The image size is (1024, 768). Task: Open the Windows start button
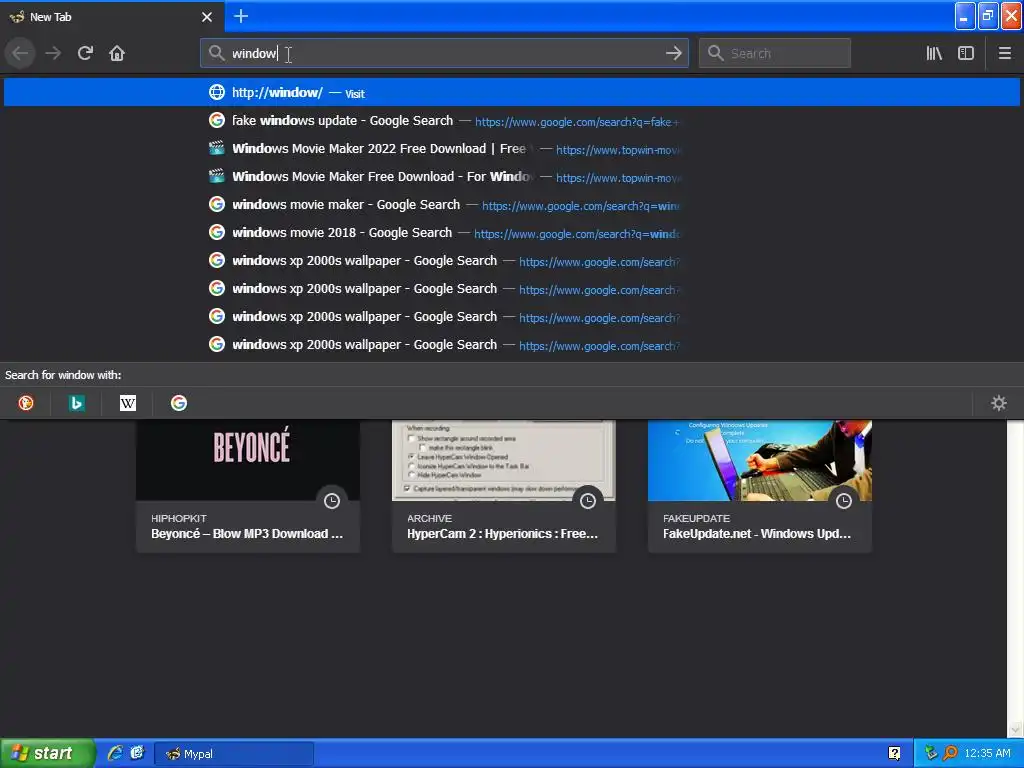47,754
